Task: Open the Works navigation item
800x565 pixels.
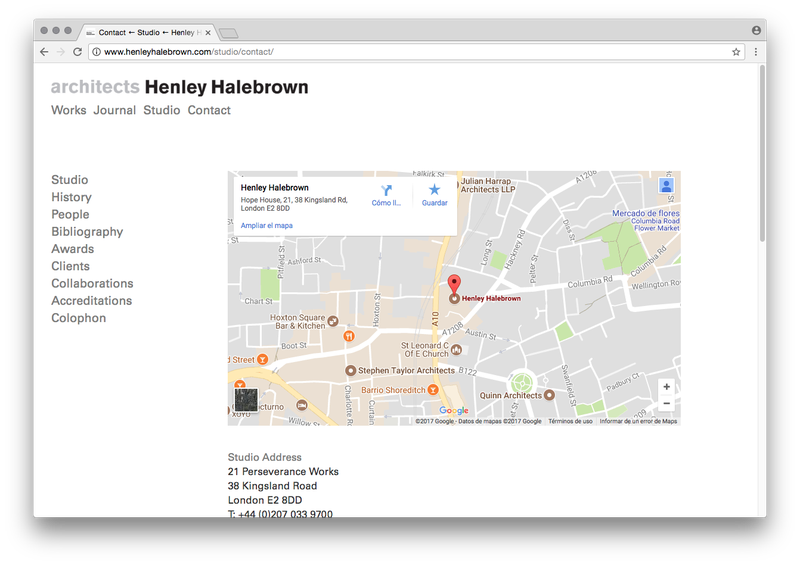Action: (68, 110)
